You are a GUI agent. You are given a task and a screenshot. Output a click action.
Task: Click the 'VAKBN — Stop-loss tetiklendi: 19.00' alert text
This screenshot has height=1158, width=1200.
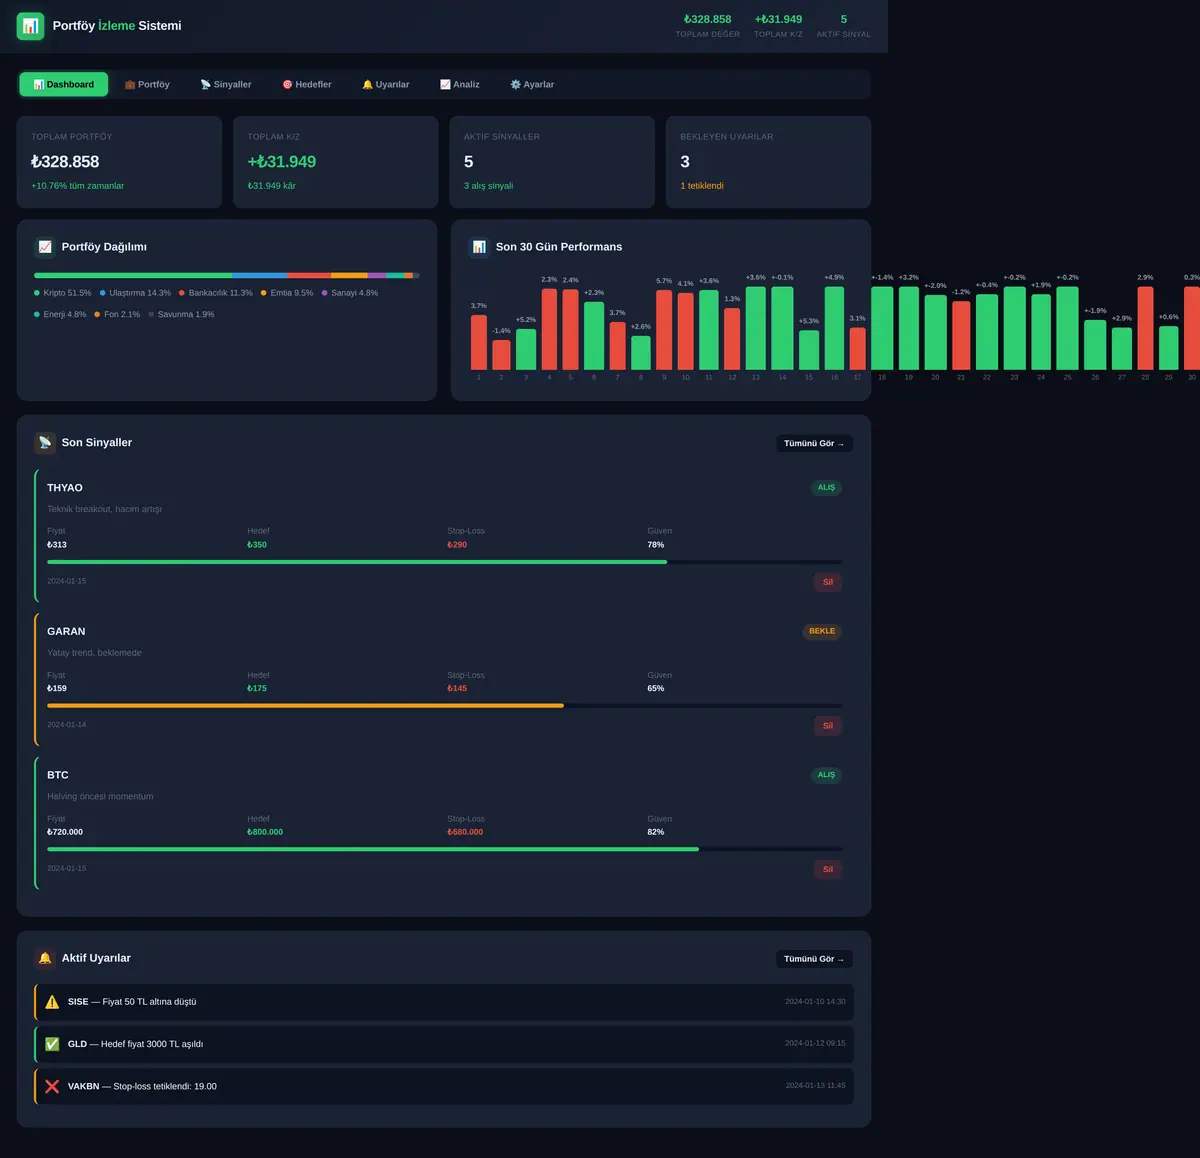tap(142, 1086)
